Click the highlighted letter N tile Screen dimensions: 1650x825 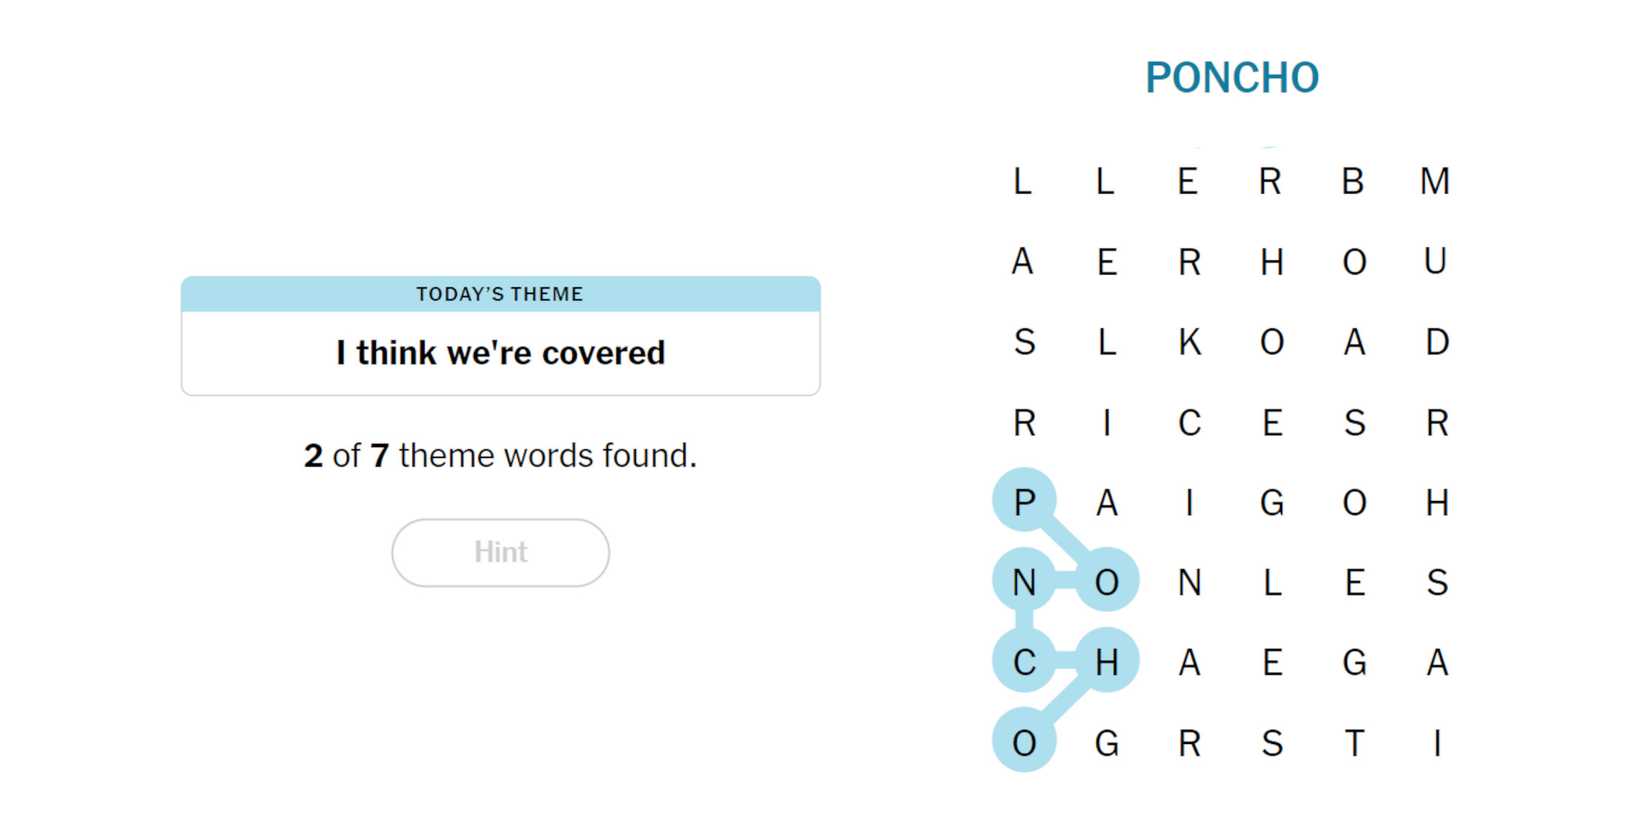(1024, 581)
